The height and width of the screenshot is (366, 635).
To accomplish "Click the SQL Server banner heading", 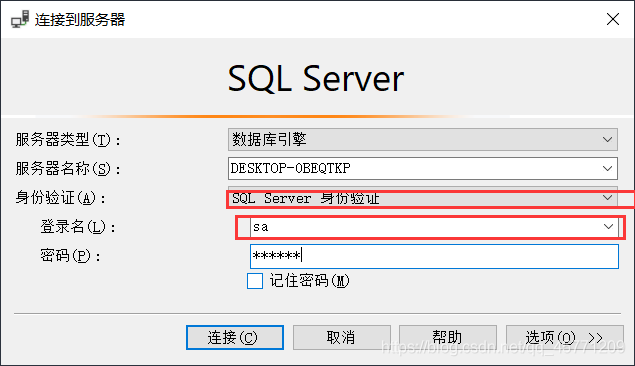I will [315, 79].
